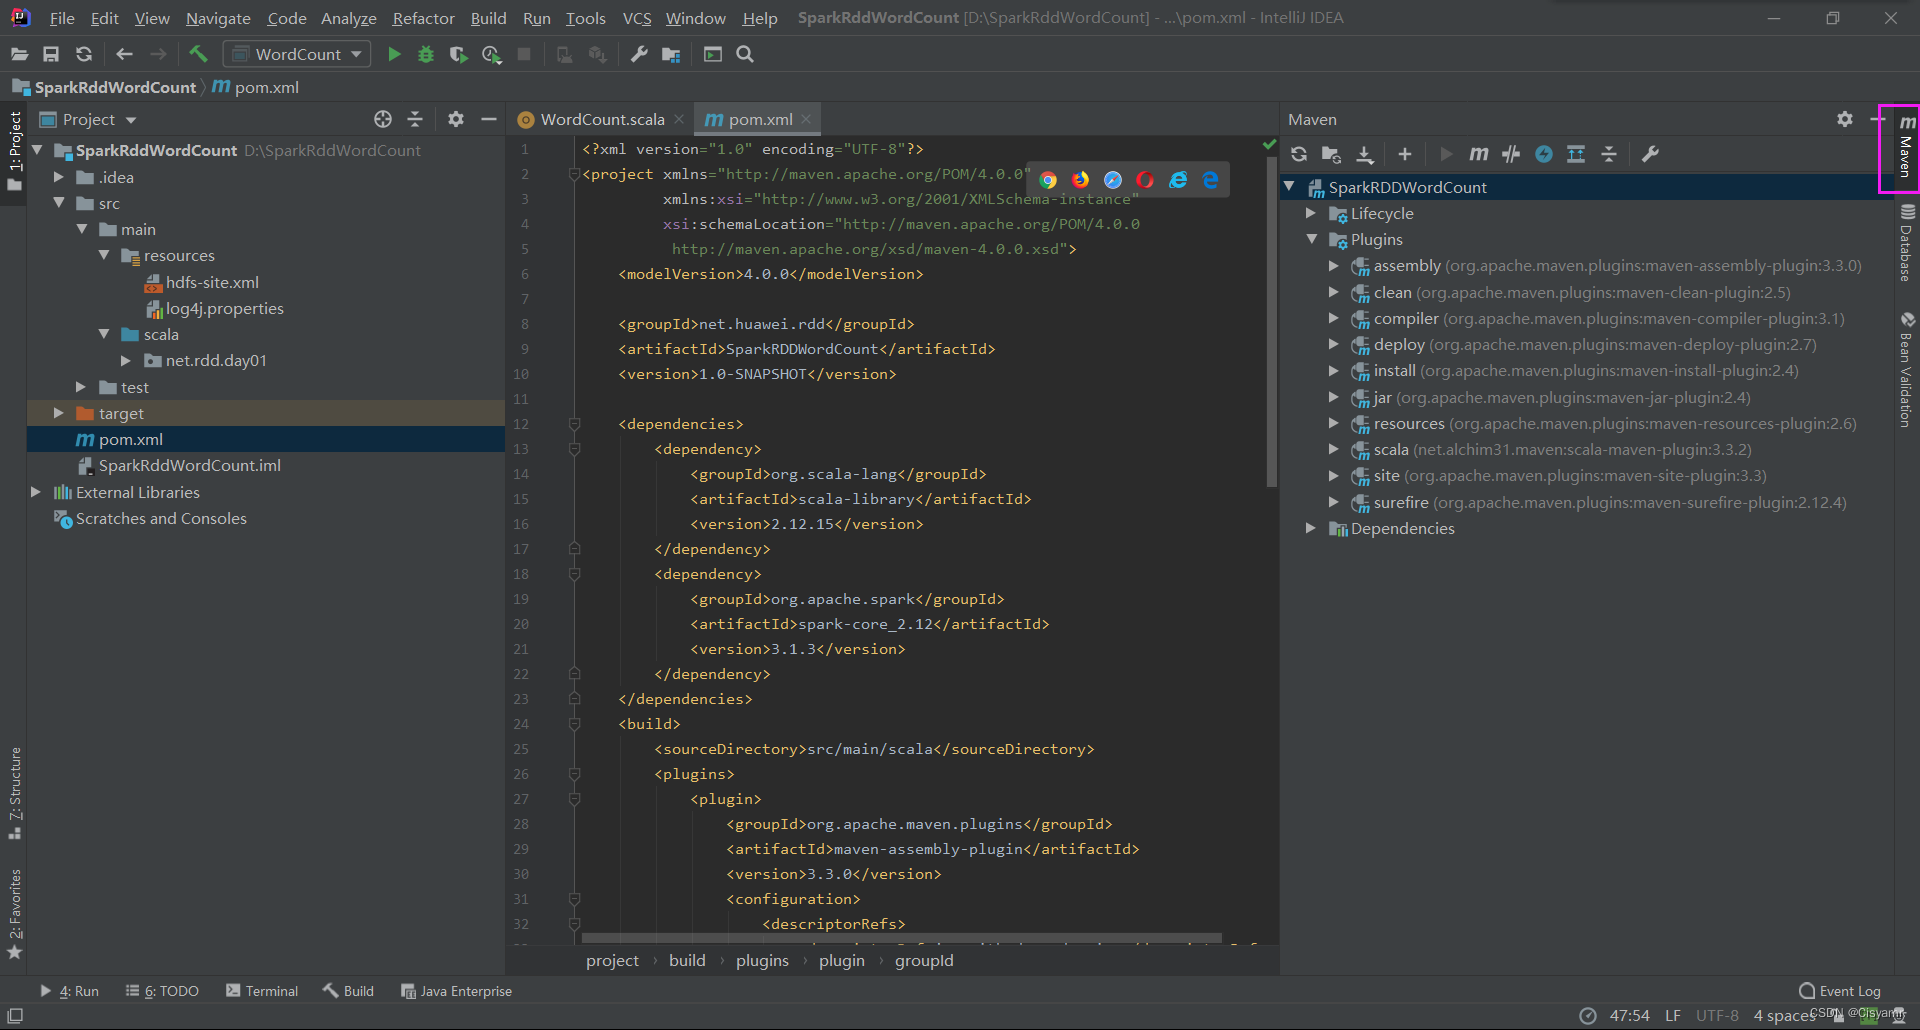Open pom.xml in Firefox browser icon
1920x1030 pixels.
click(1081, 180)
